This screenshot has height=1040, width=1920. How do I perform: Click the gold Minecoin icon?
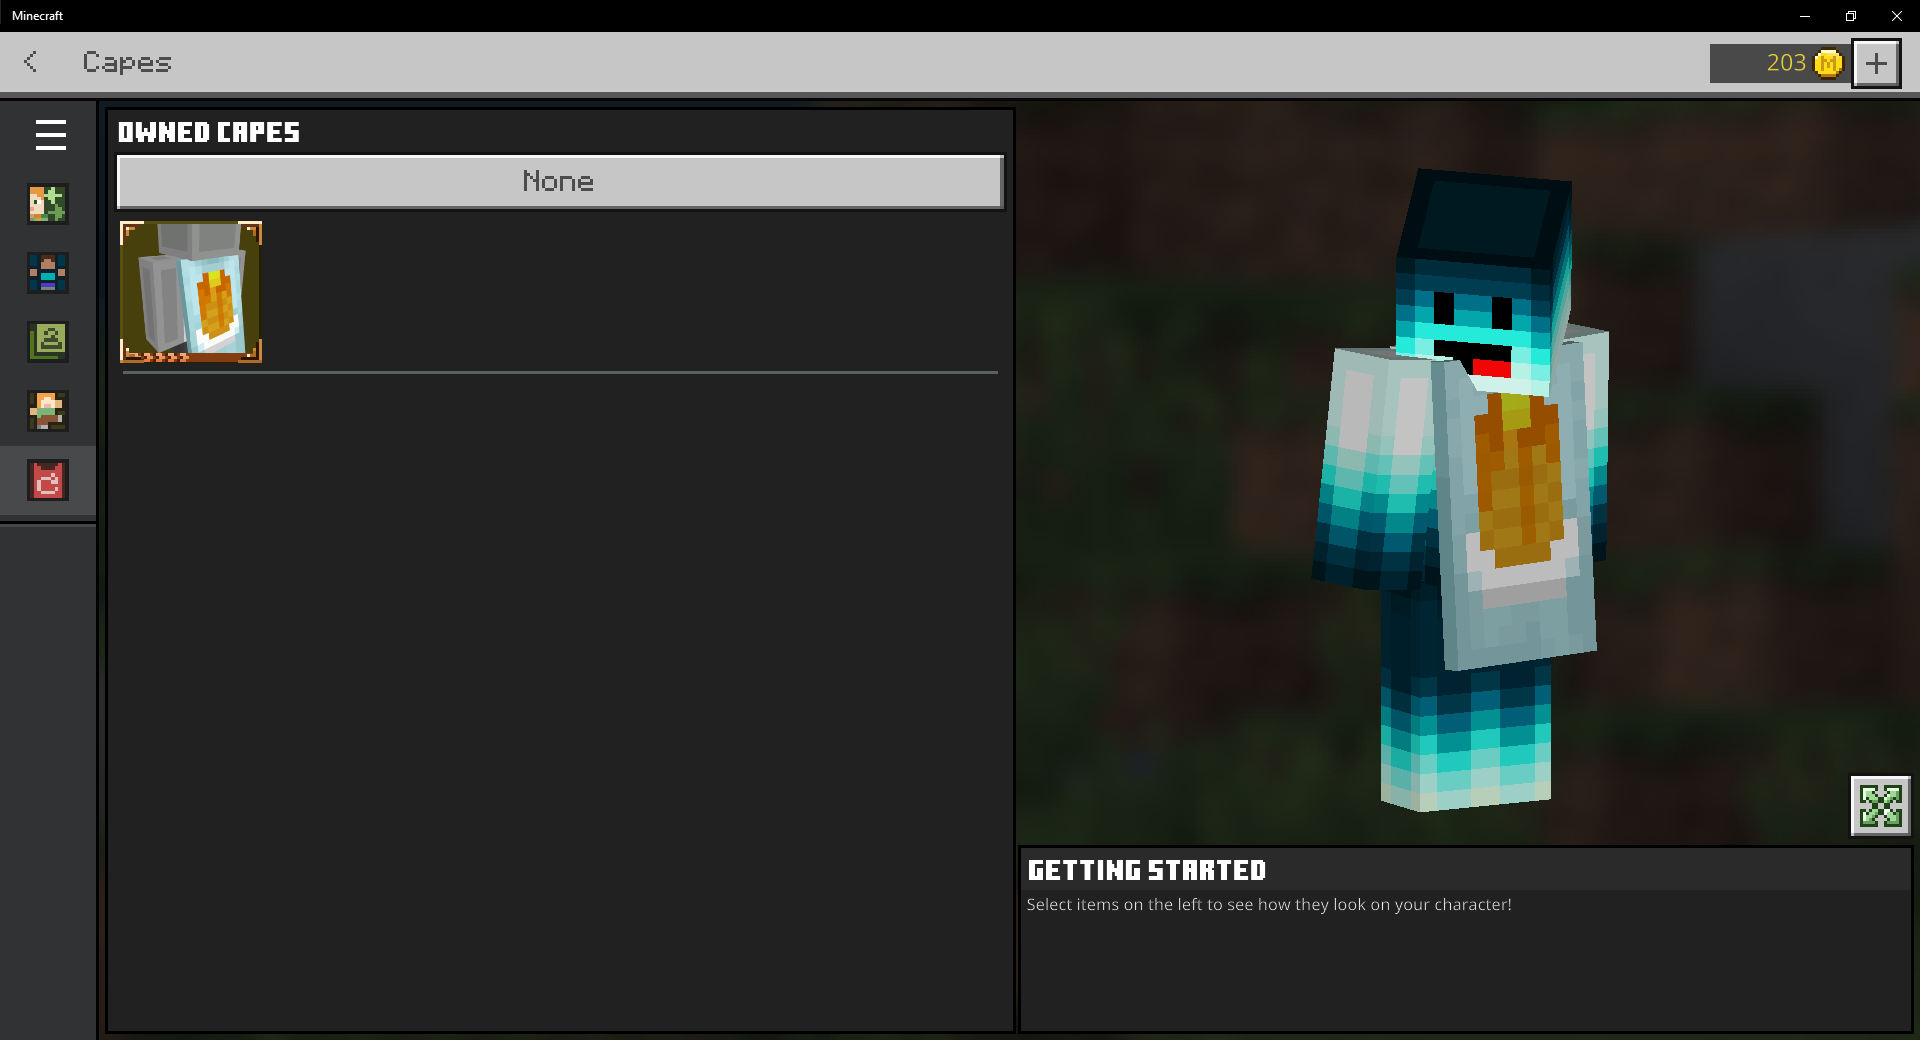point(1828,63)
